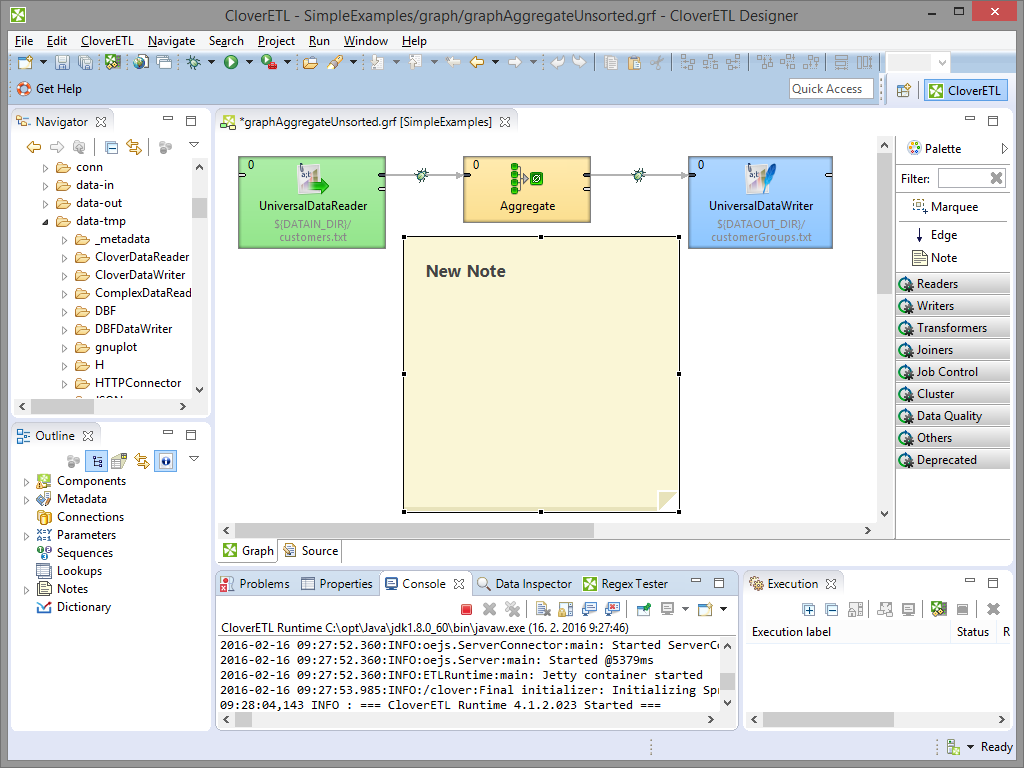Choose the Edge tool in Palette
The image size is (1024, 768).
(935, 235)
